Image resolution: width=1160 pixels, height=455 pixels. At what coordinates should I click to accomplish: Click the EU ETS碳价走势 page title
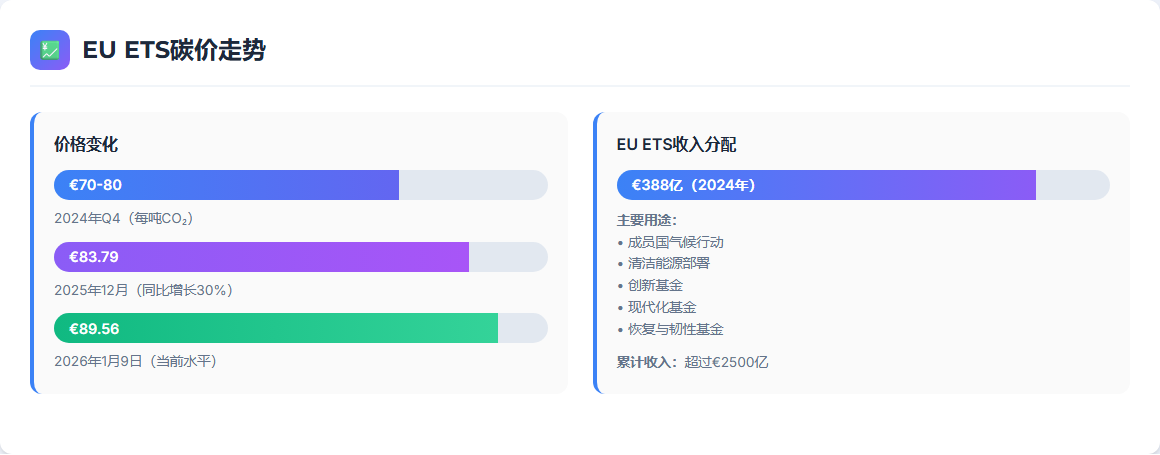click(174, 50)
